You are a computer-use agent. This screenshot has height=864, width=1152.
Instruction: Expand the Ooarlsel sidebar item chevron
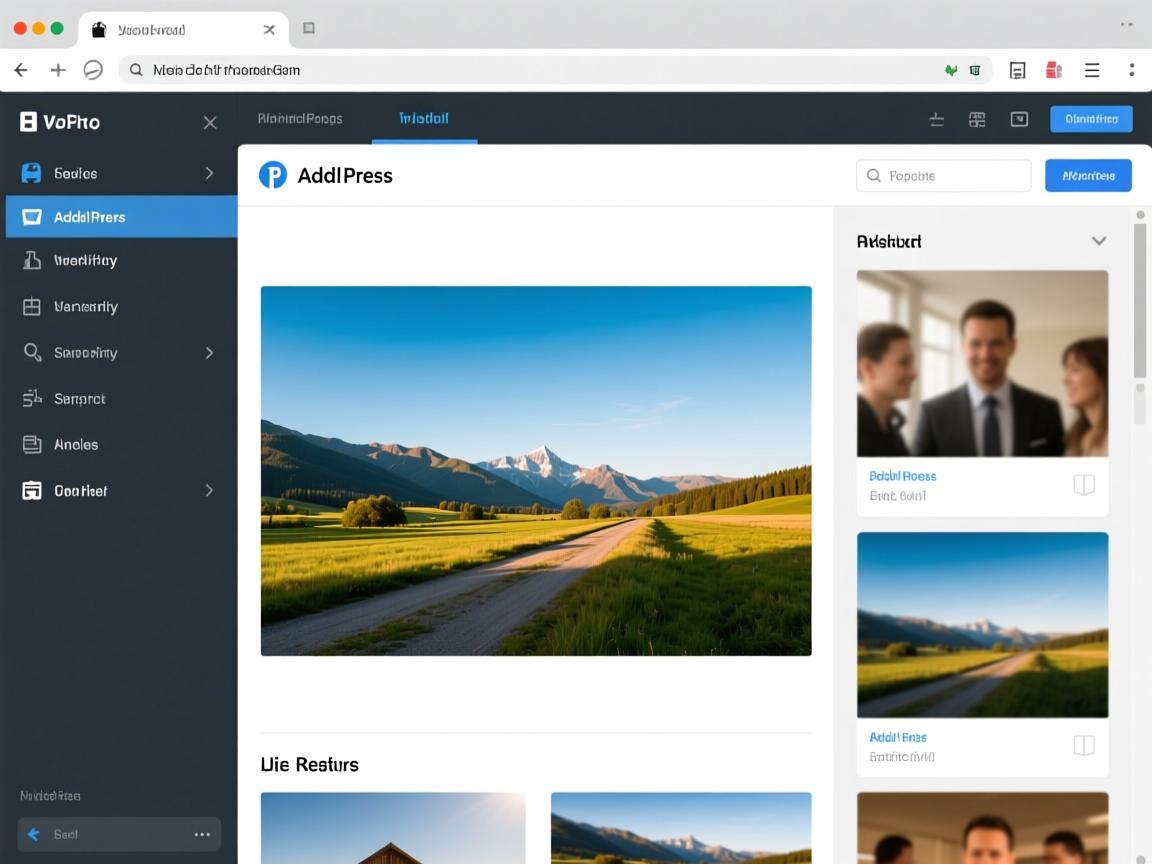click(209, 490)
